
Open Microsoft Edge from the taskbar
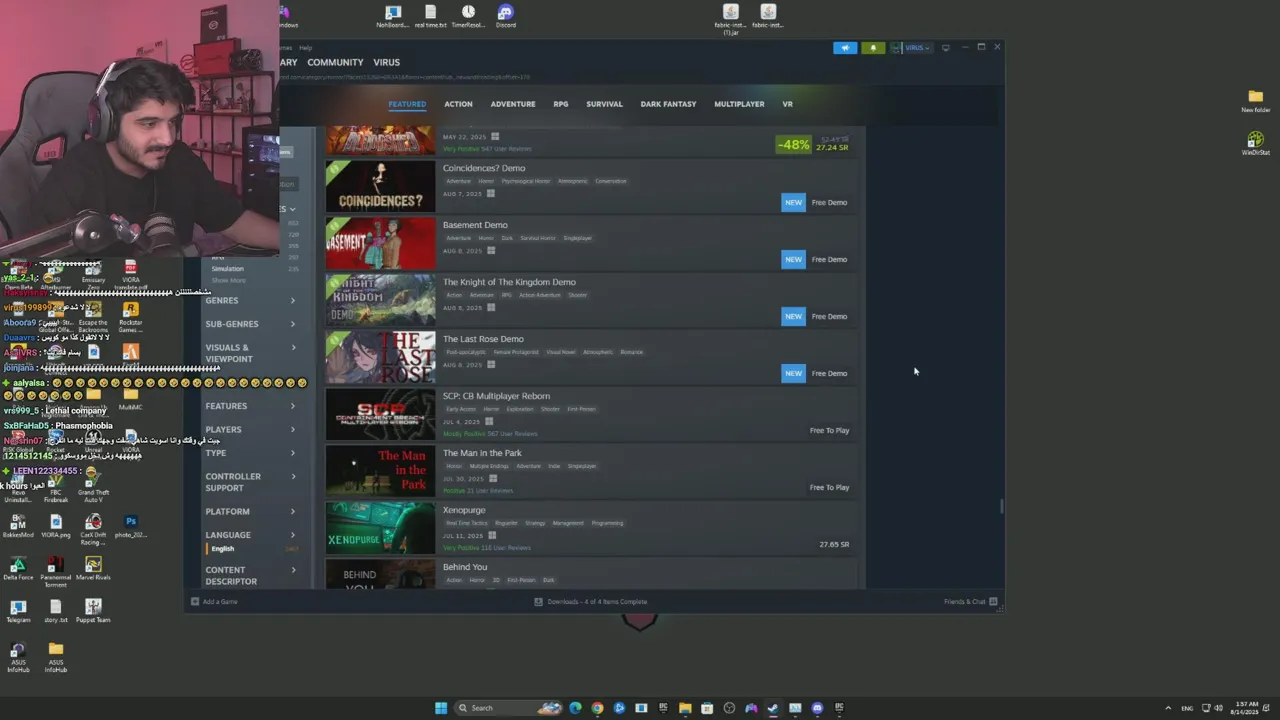tap(575, 708)
